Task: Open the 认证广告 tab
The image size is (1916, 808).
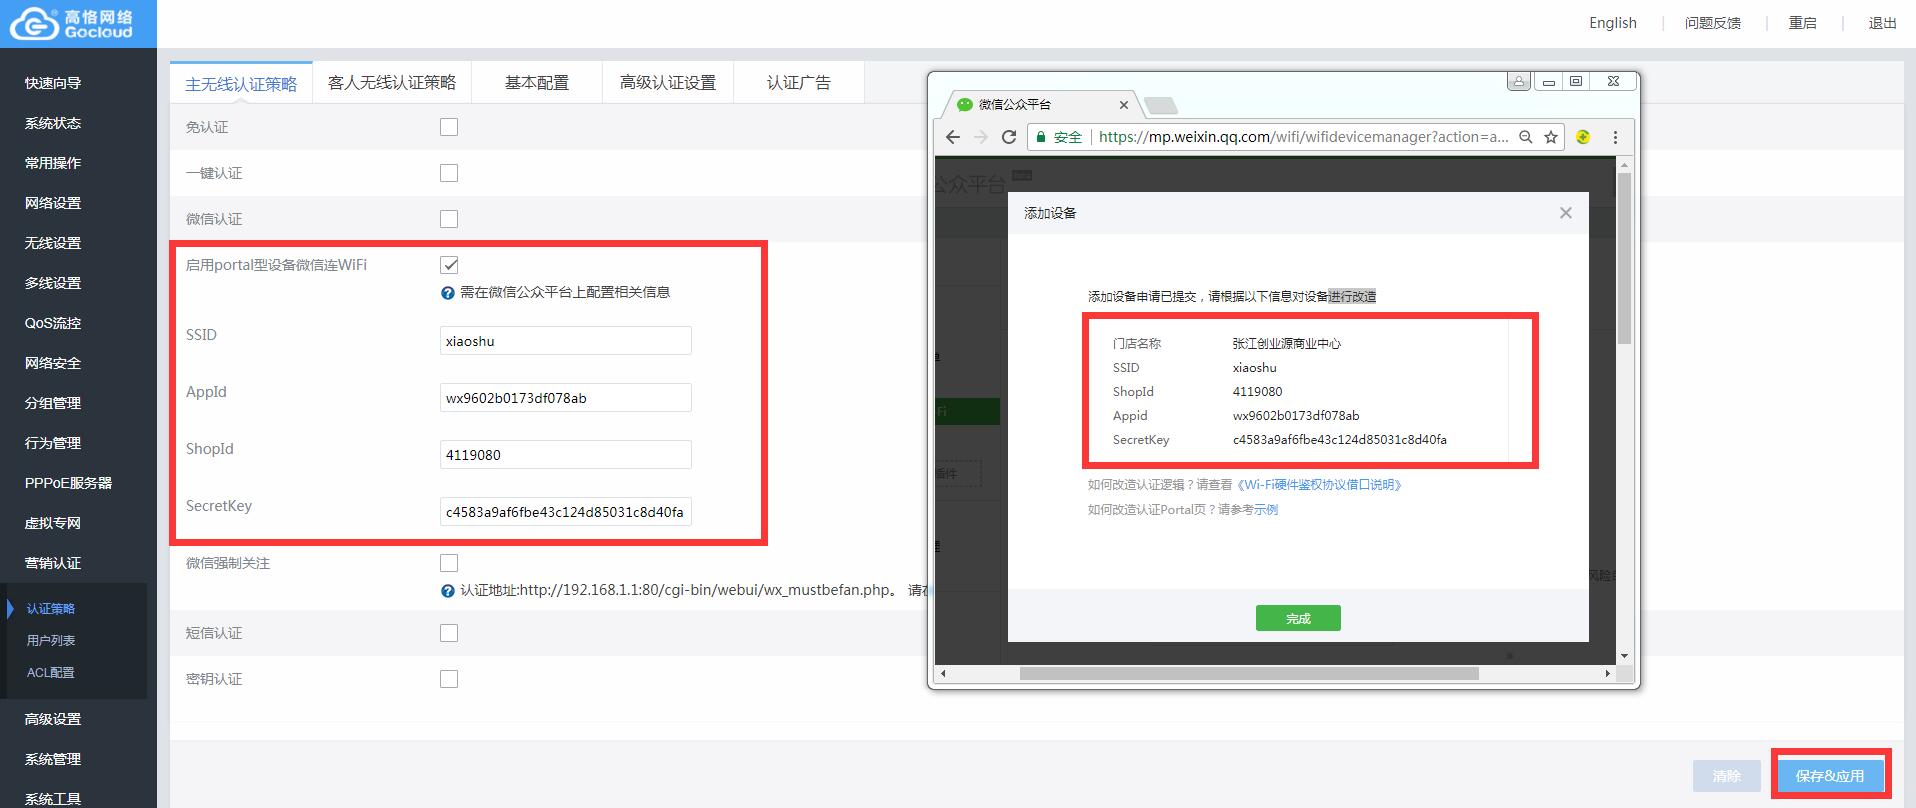Action: [799, 83]
